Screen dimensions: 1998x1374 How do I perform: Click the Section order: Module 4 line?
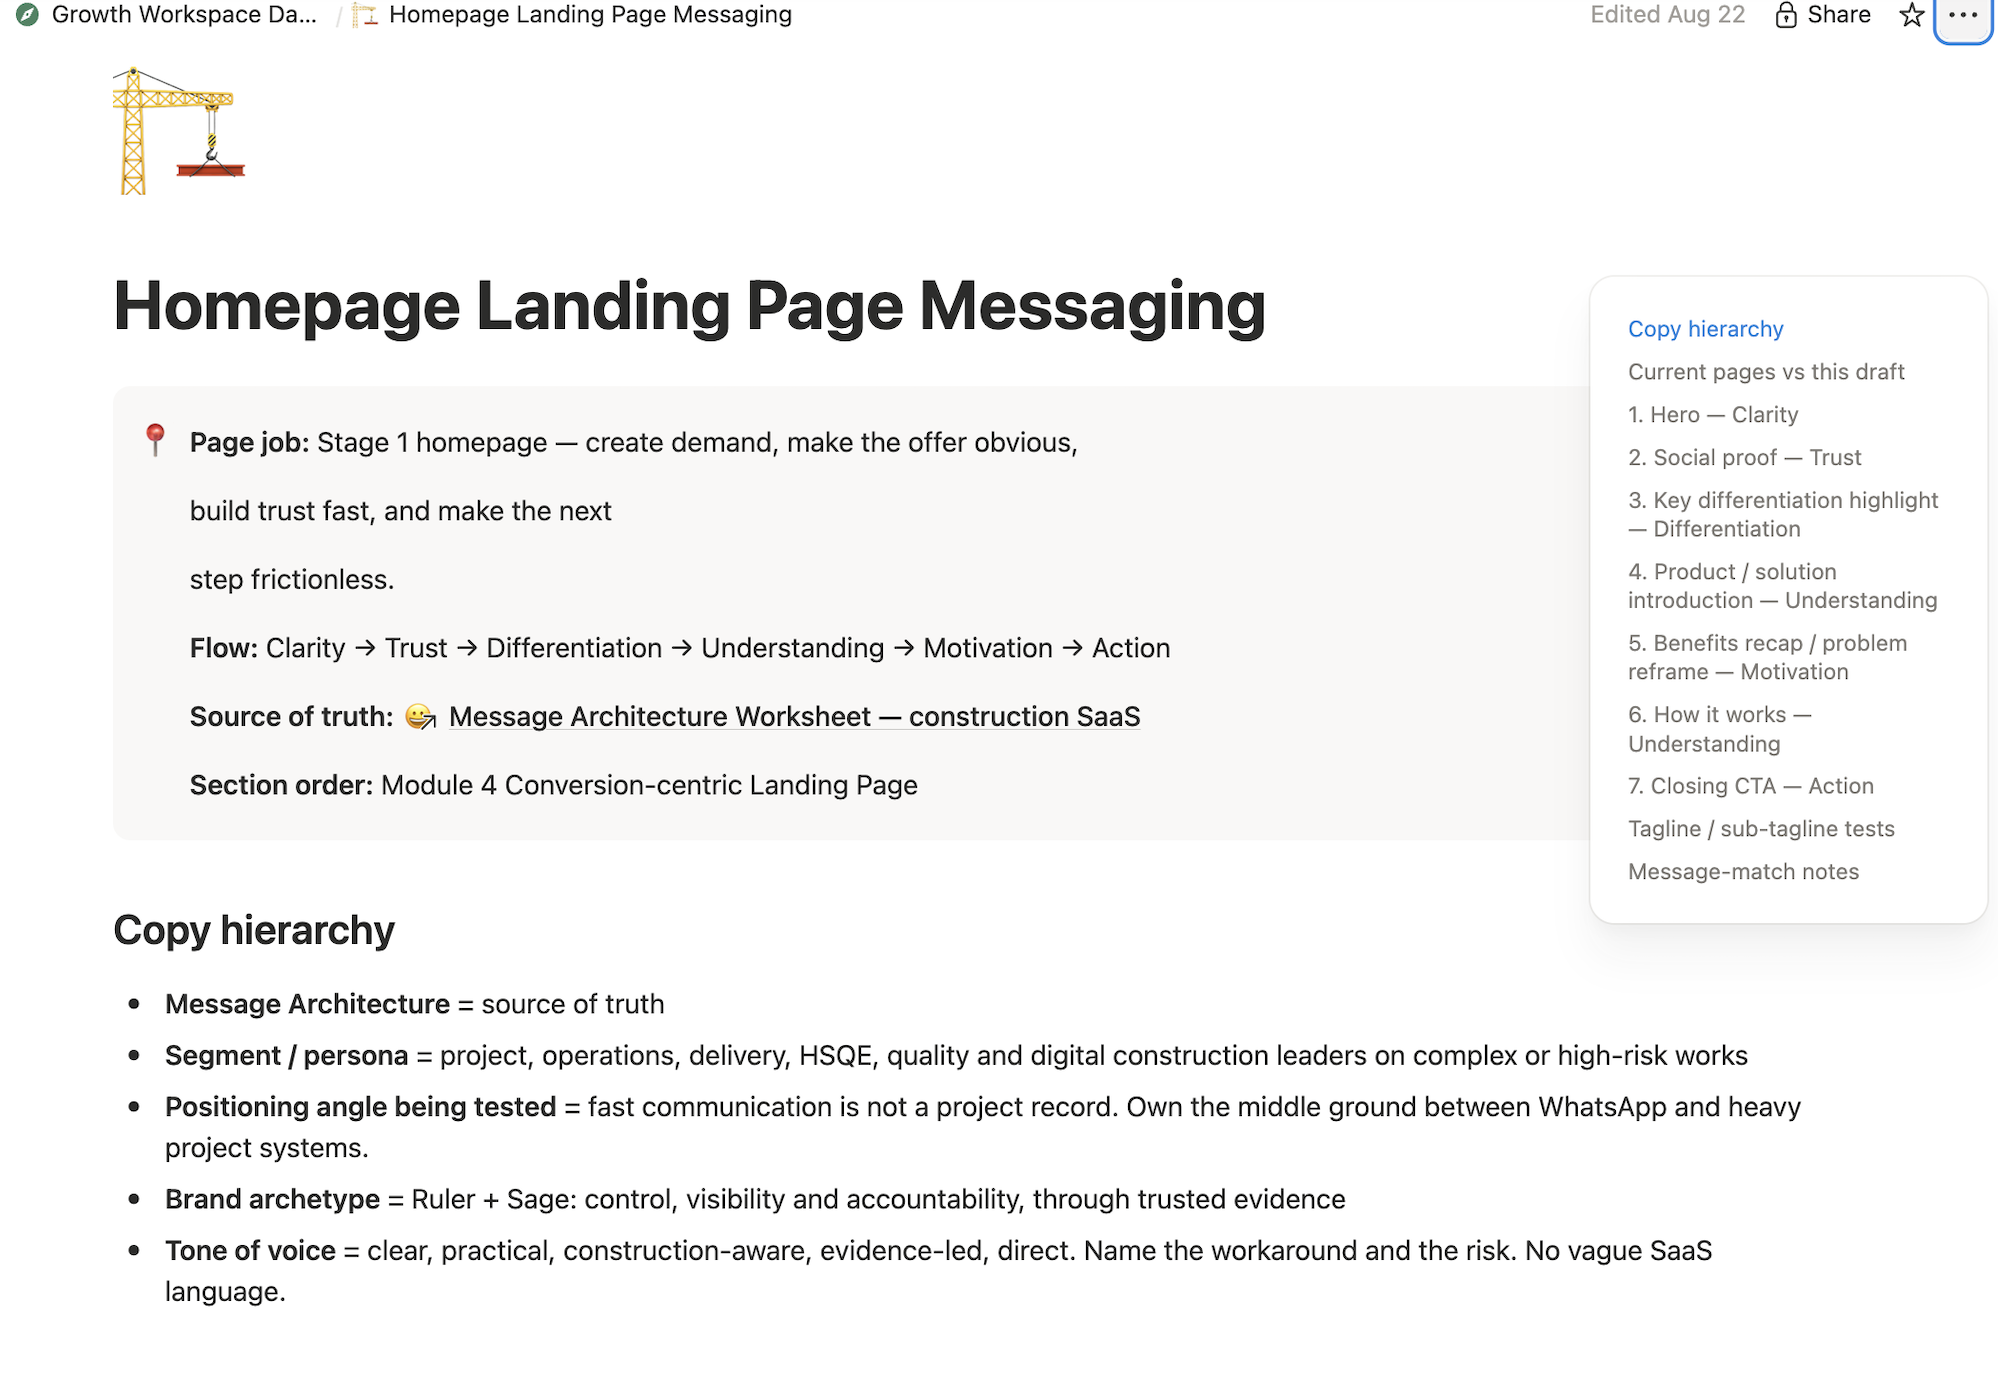[x=554, y=785]
